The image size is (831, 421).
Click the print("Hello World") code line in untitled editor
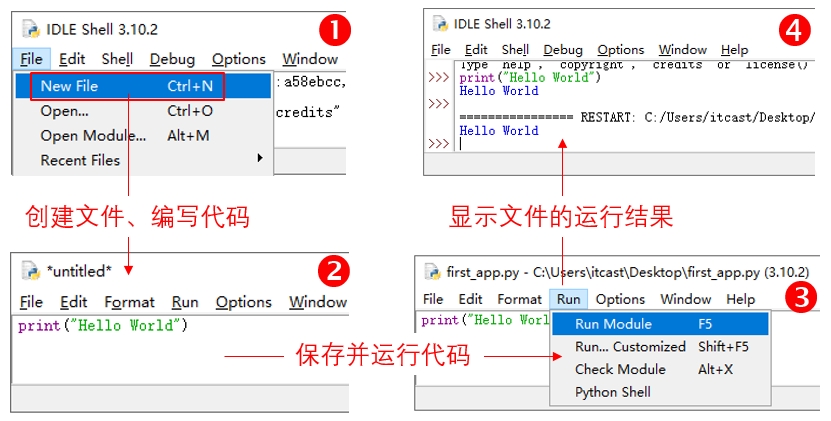click(x=103, y=324)
